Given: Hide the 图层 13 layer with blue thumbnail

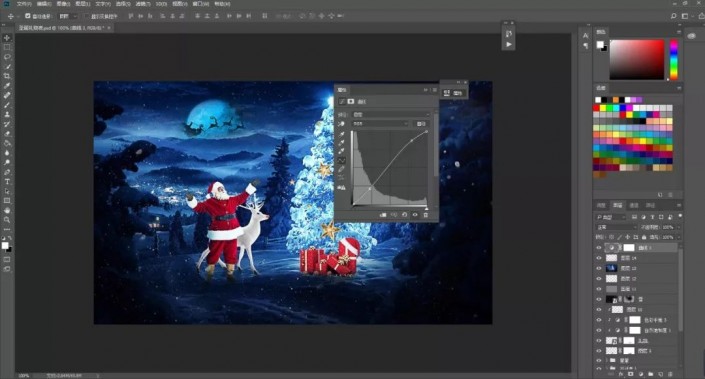Looking at the screenshot, I should tap(598, 268).
